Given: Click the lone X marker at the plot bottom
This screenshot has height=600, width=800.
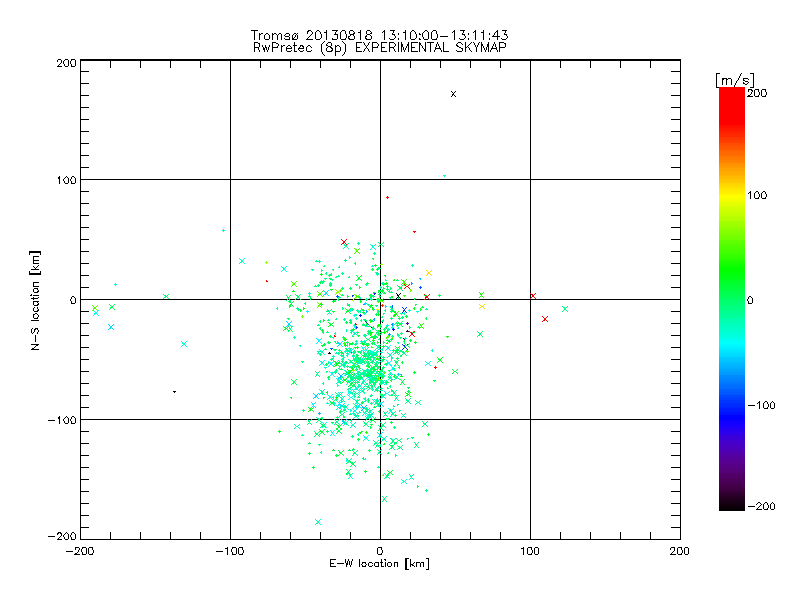Looking at the screenshot, I should 318,522.
